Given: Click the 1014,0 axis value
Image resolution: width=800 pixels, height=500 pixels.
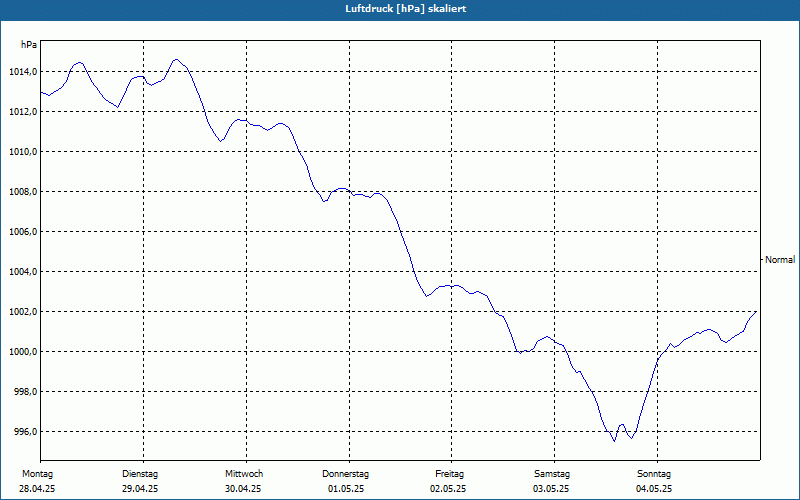Looking at the screenshot, I should (23, 72).
